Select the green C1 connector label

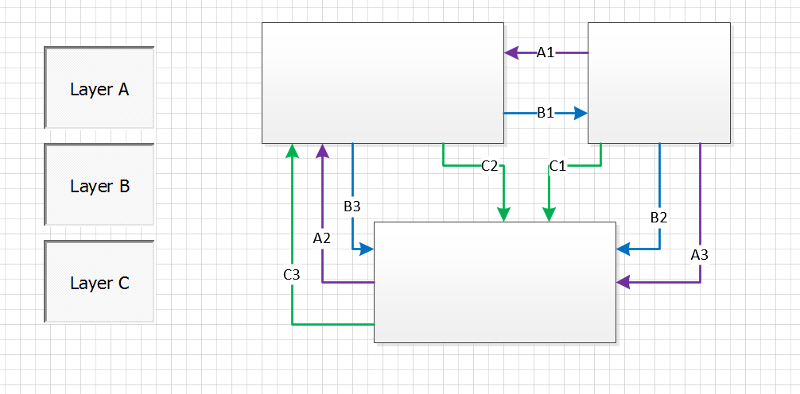click(x=558, y=166)
